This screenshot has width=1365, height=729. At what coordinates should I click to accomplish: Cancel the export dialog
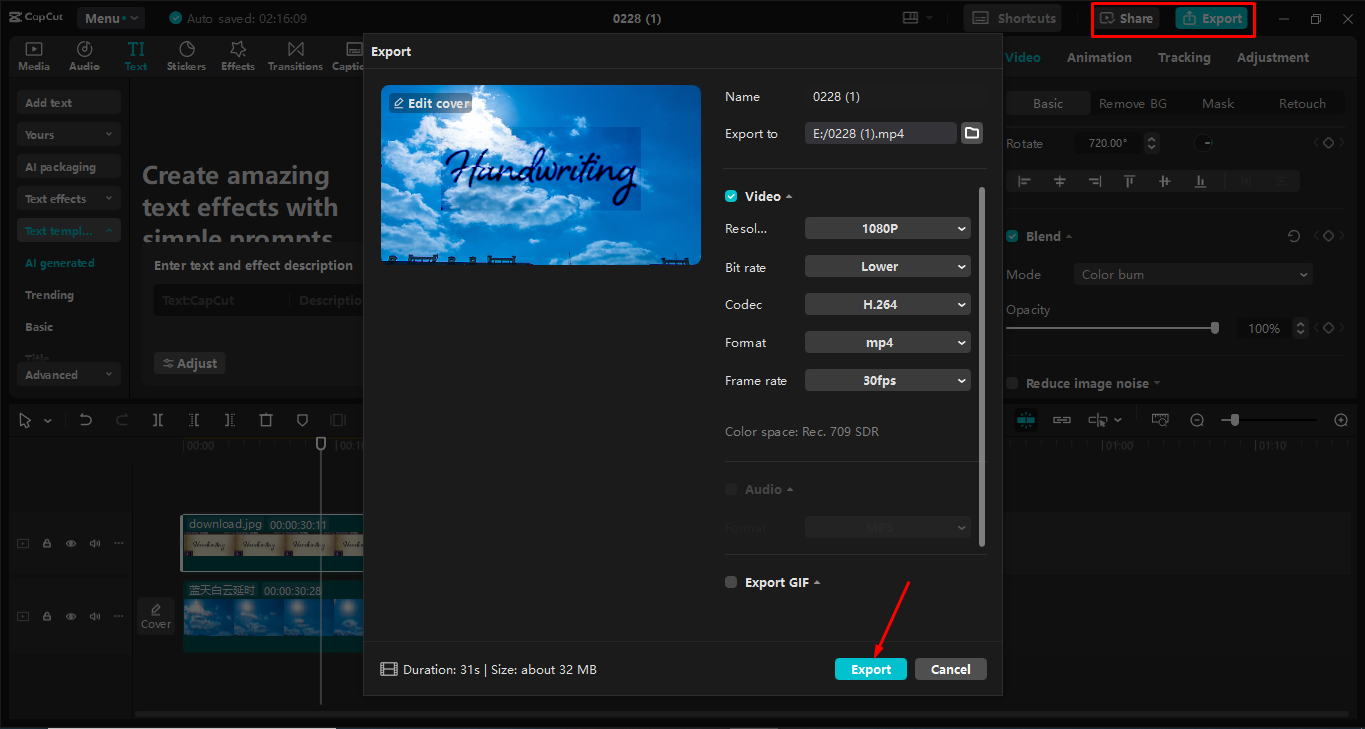[950, 668]
